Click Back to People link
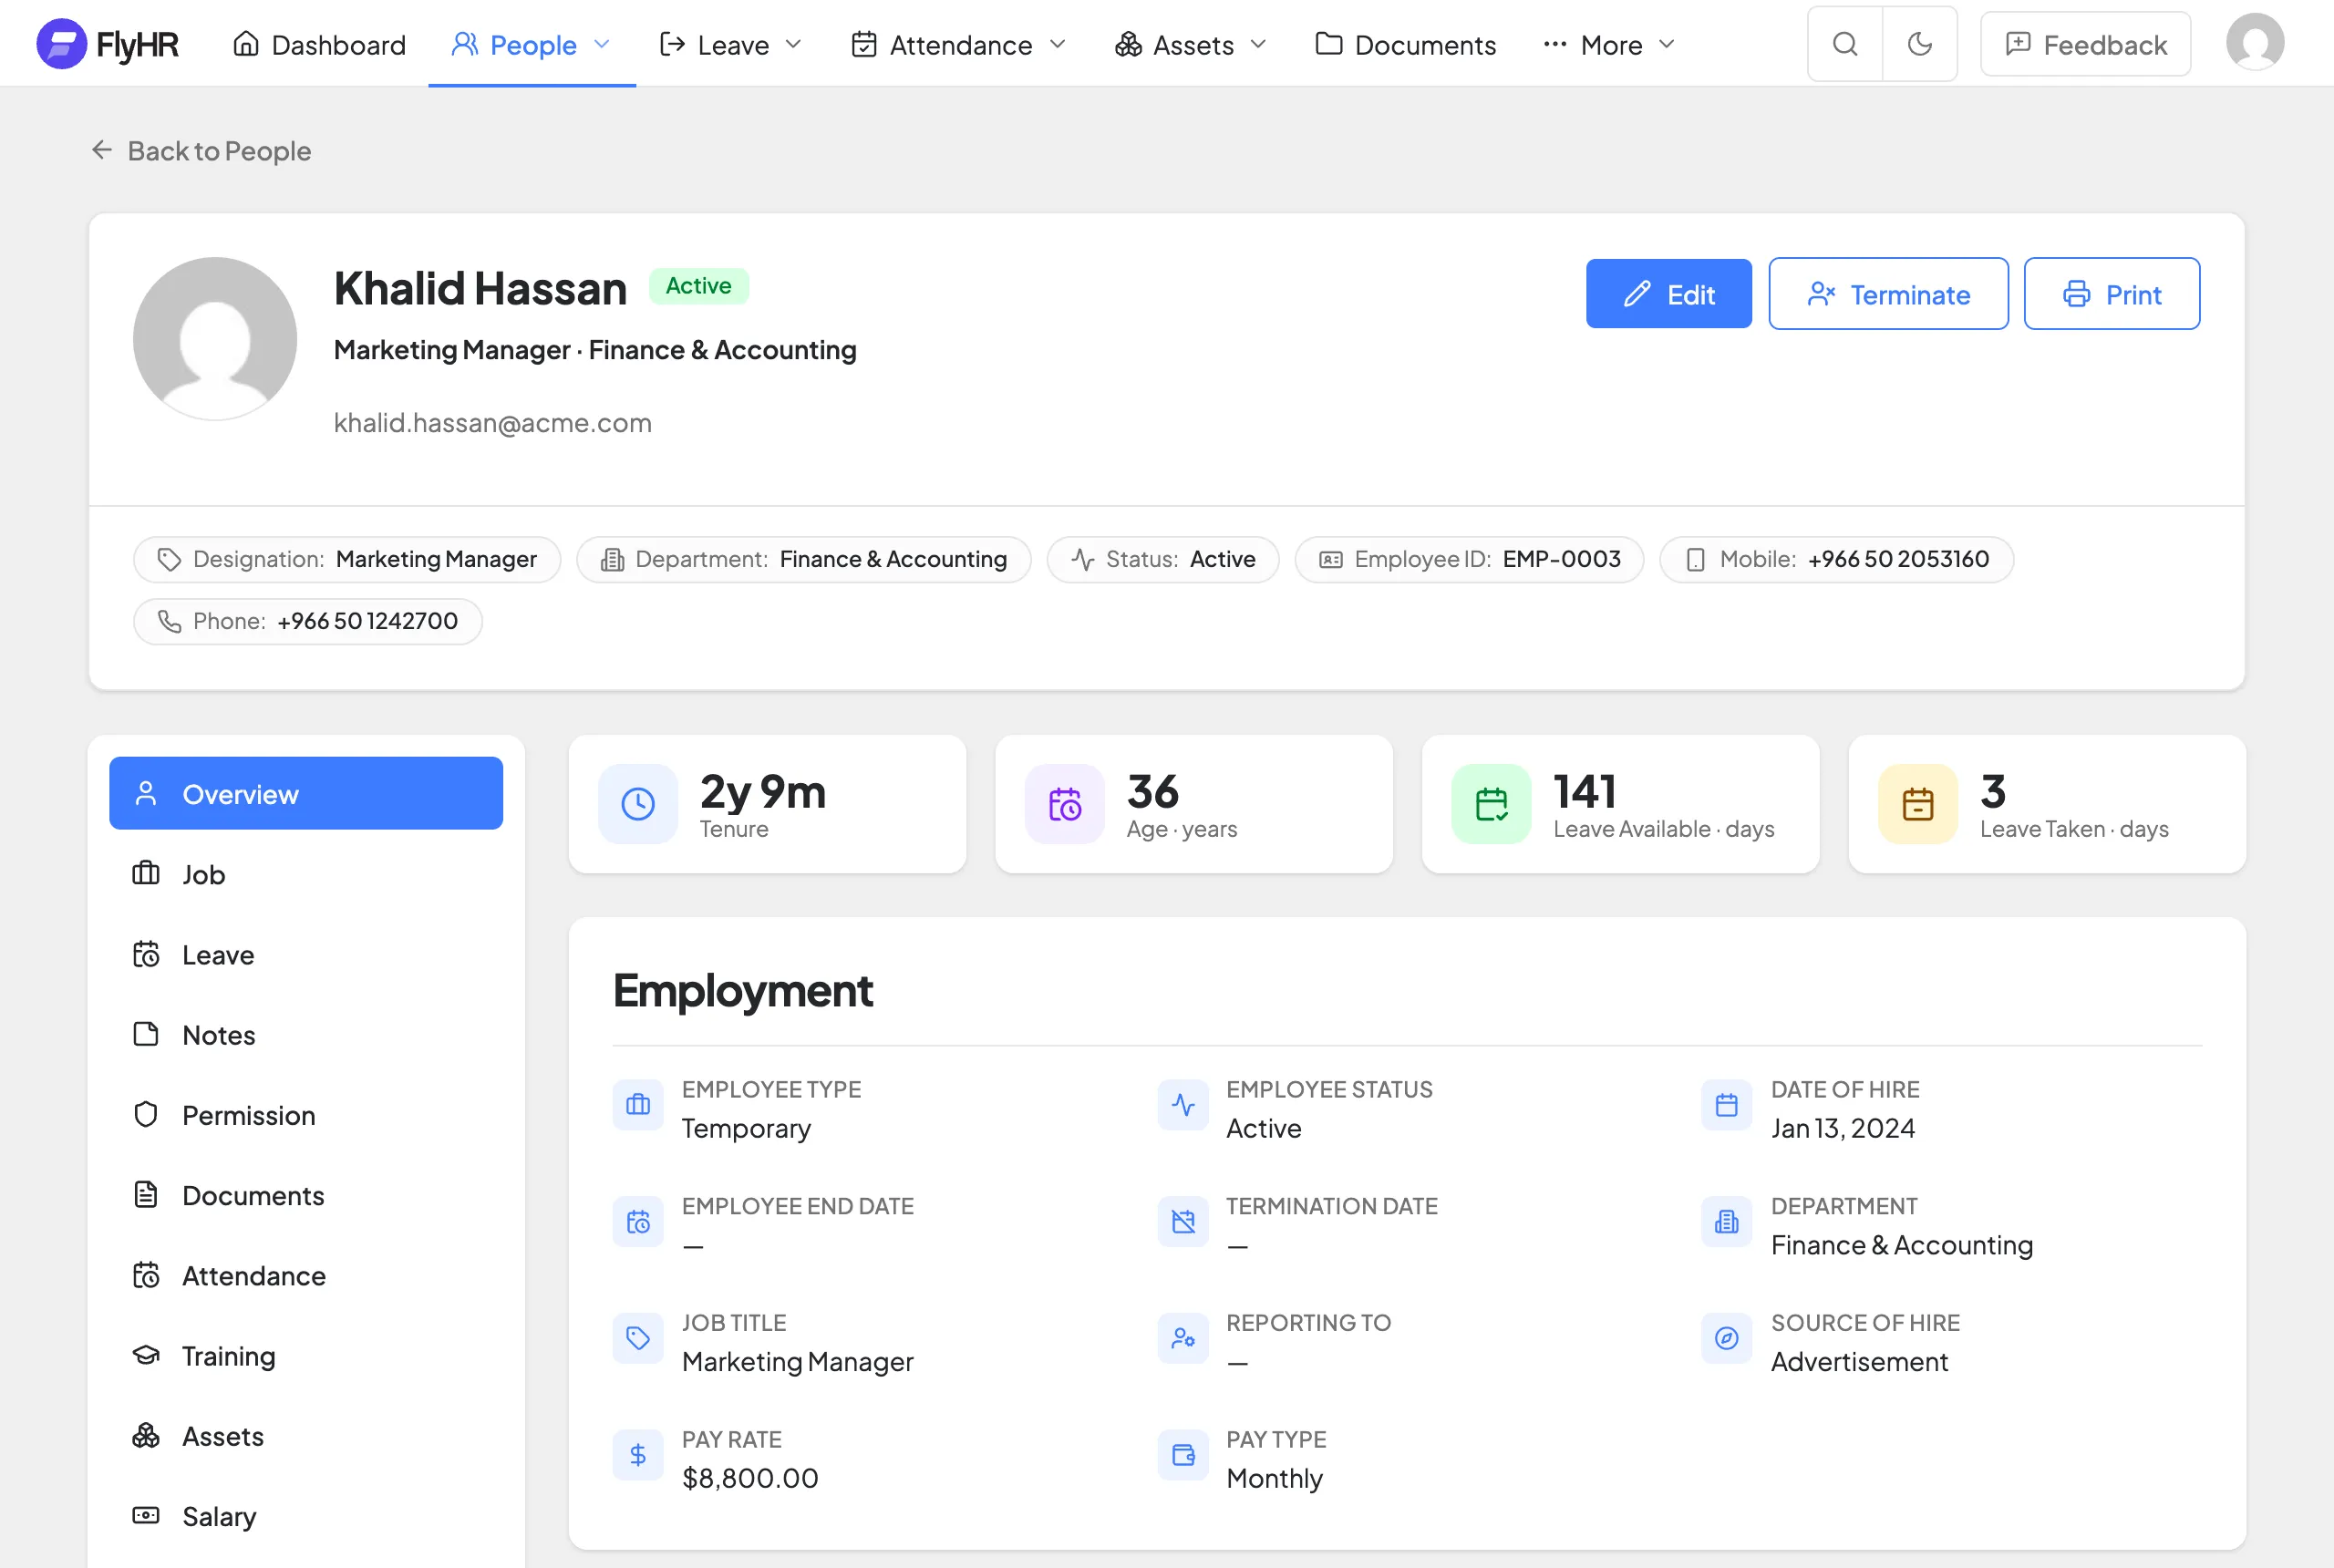2334x1568 pixels. pos(201,150)
